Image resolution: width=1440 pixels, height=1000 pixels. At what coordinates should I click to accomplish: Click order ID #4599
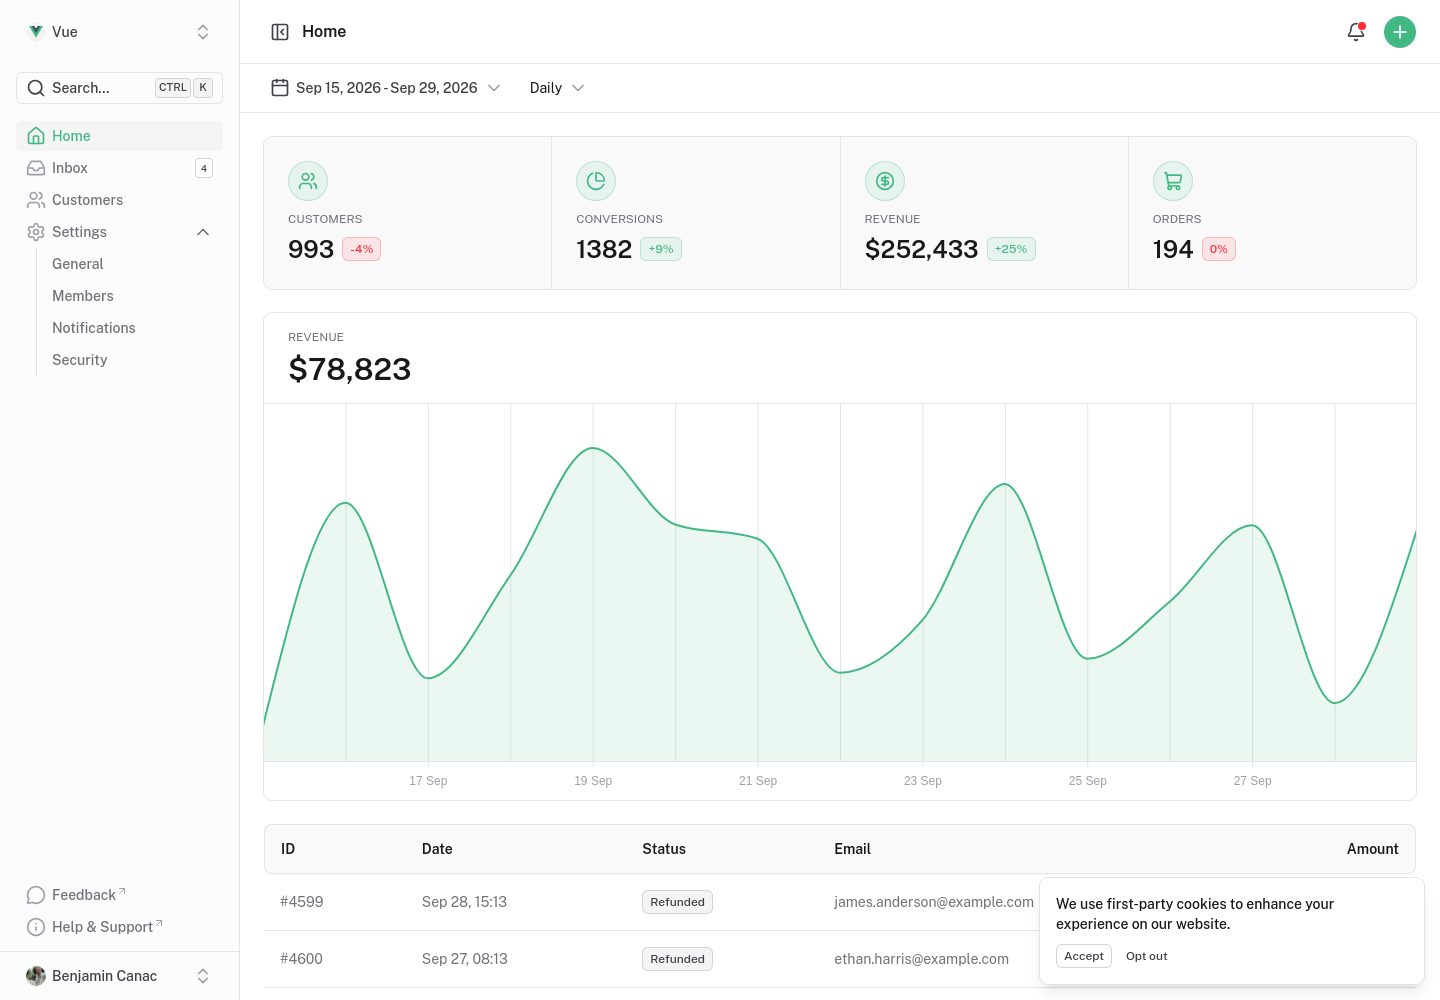point(302,902)
